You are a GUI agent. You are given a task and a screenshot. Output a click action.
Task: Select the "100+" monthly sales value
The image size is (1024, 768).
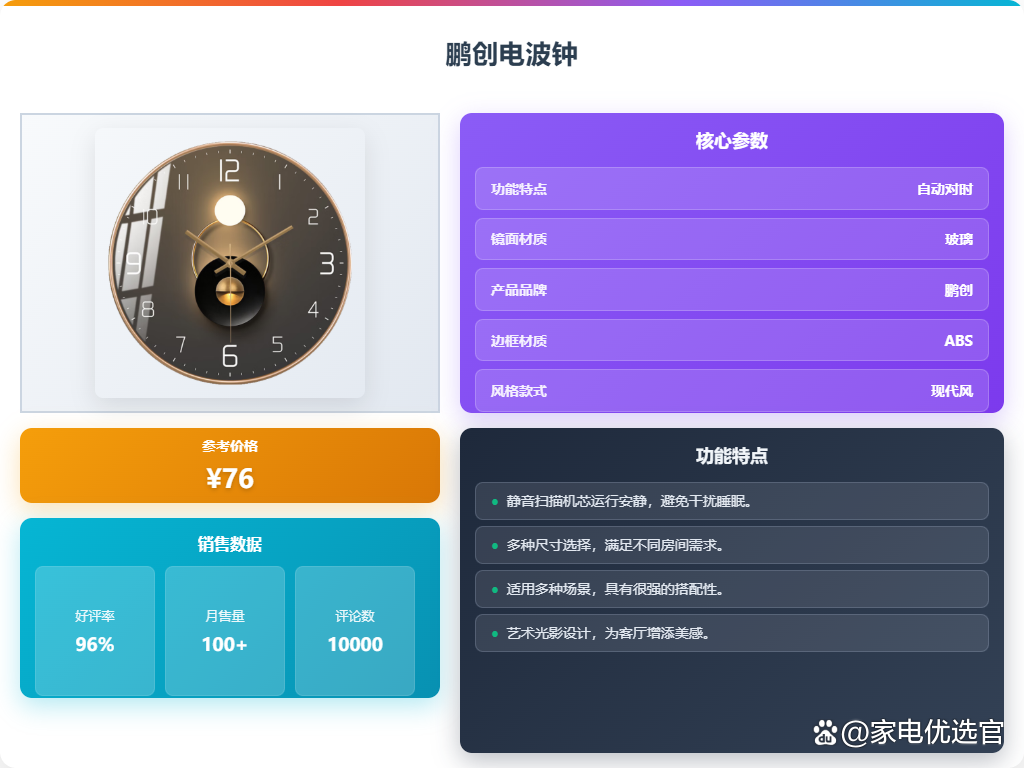[x=225, y=645]
